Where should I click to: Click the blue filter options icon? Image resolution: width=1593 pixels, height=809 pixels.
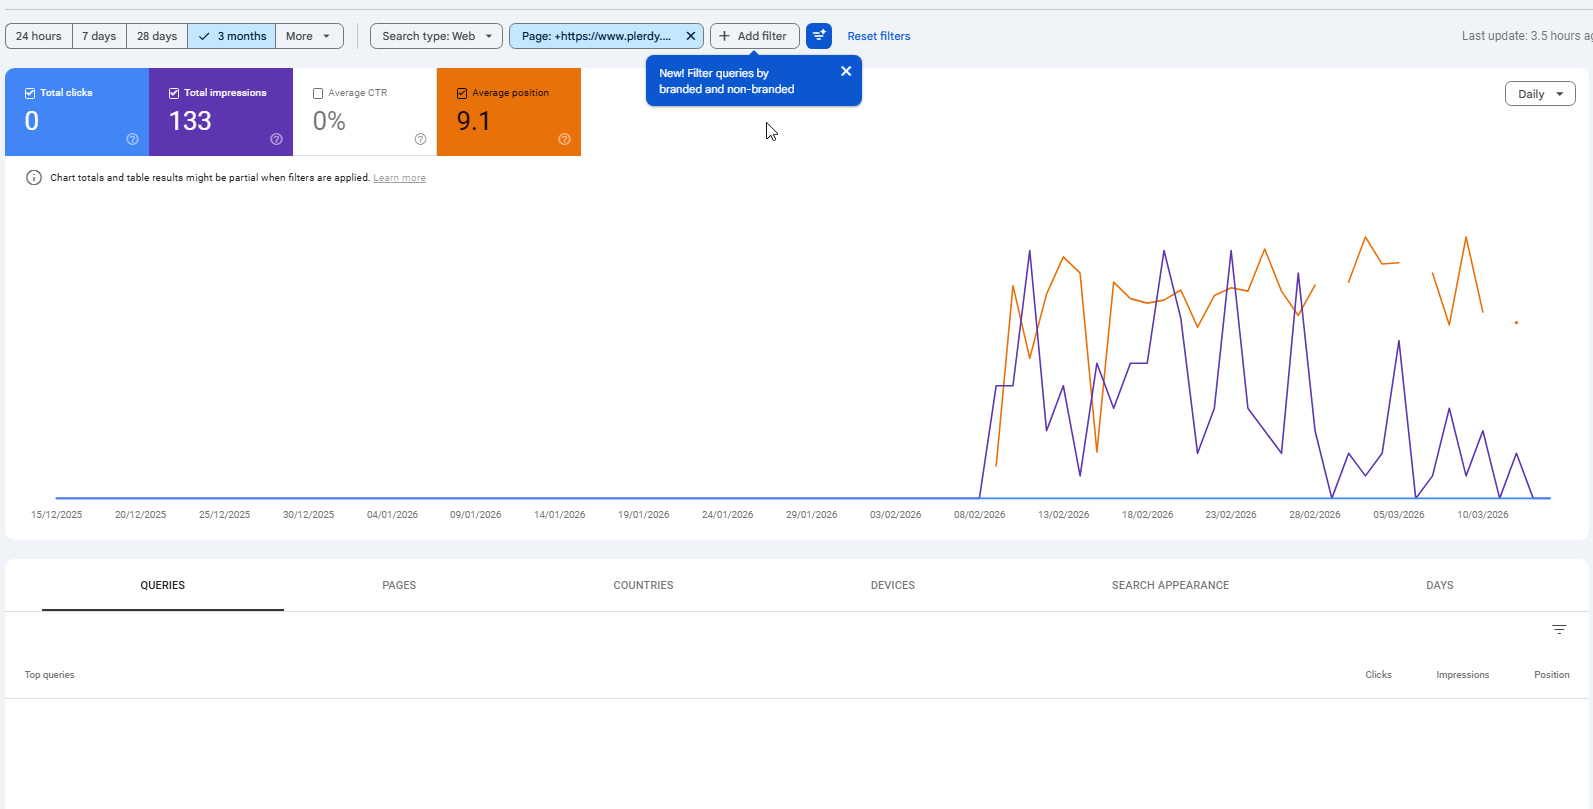click(x=819, y=36)
